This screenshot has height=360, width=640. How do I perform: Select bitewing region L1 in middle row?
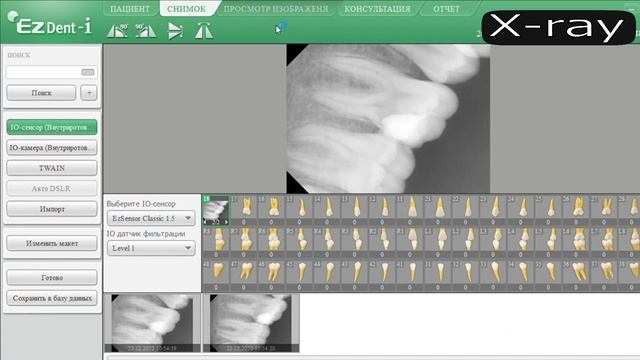[438, 242]
